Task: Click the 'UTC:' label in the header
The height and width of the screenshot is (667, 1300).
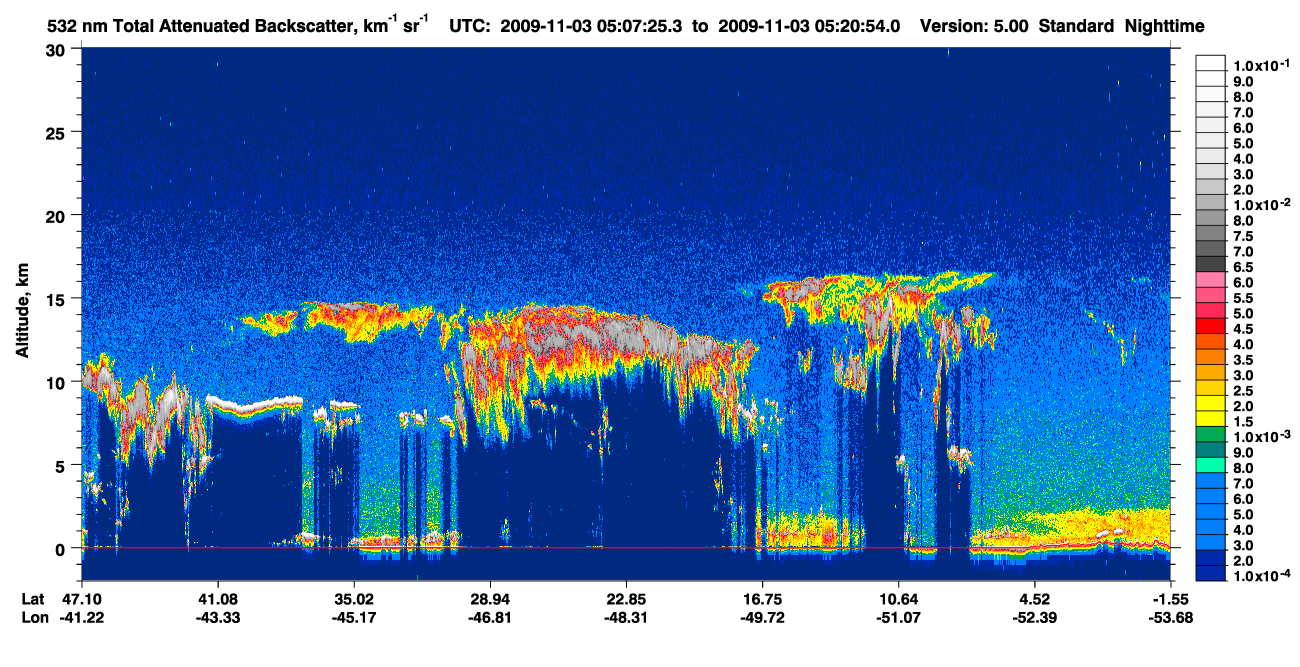Action: pyautogui.click(x=470, y=27)
